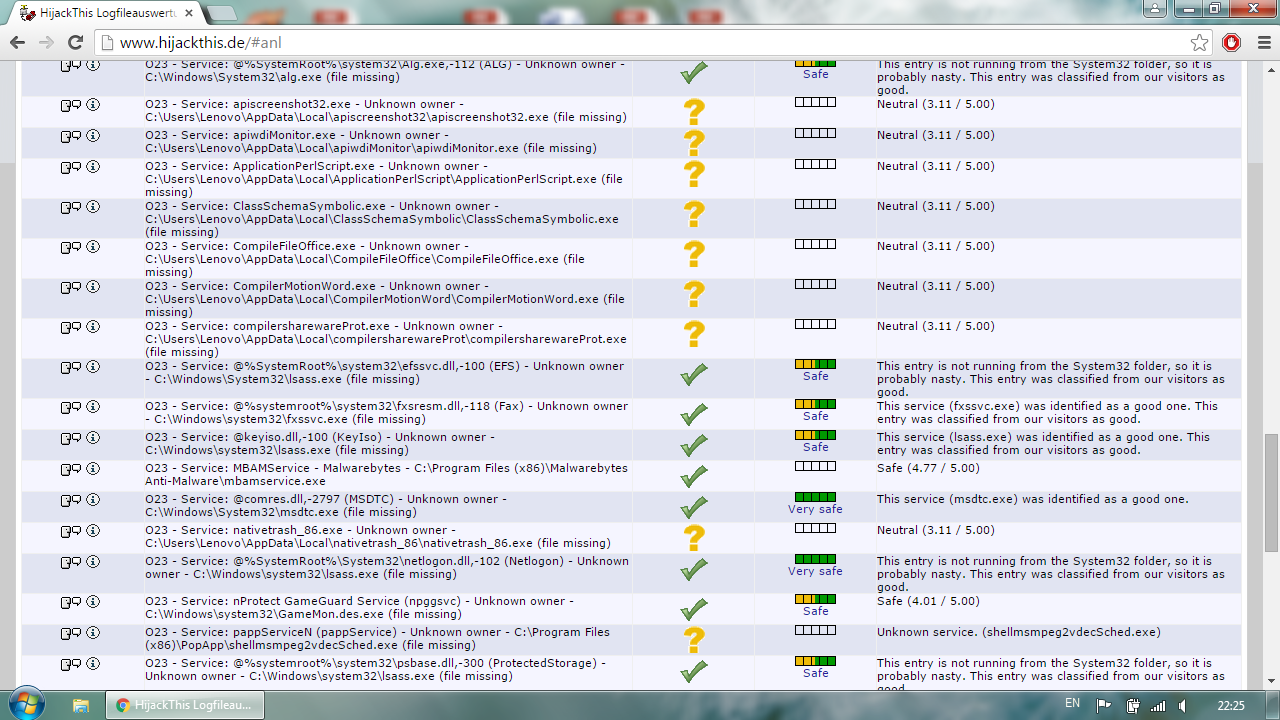Open Action Center flag icon in tray

(1104, 706)
